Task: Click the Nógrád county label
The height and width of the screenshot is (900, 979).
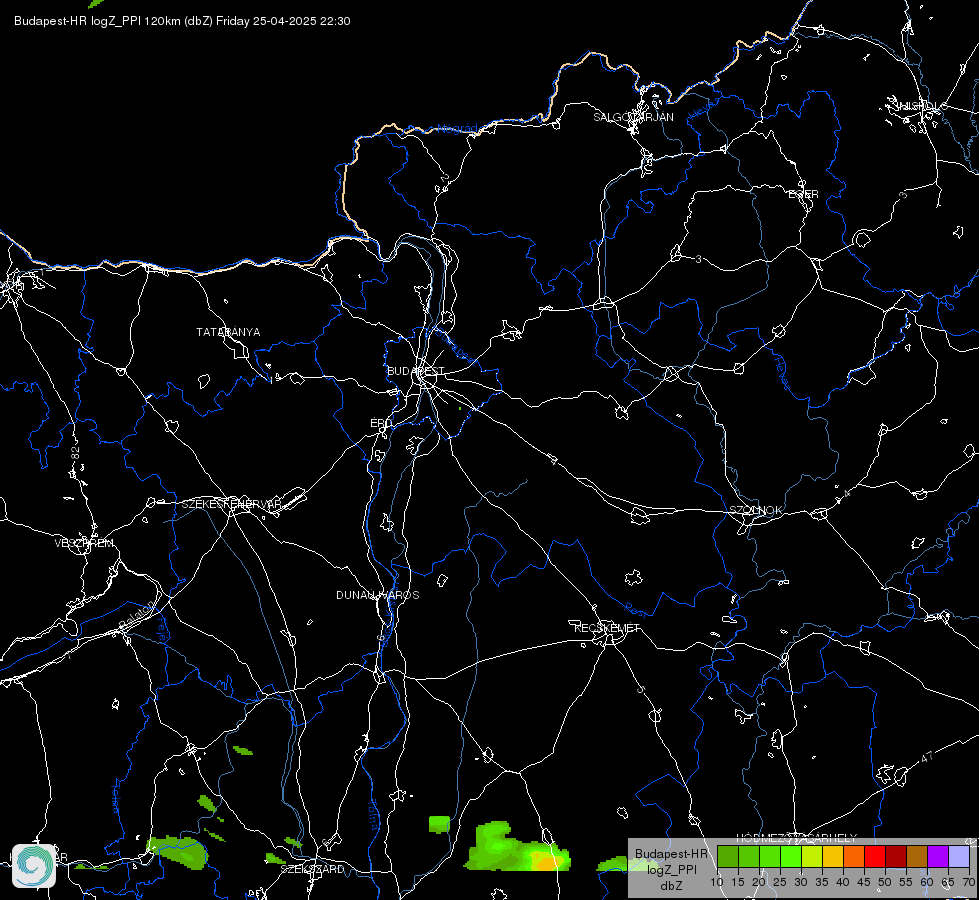Action: pyautogui.click(x=457, y=129)
